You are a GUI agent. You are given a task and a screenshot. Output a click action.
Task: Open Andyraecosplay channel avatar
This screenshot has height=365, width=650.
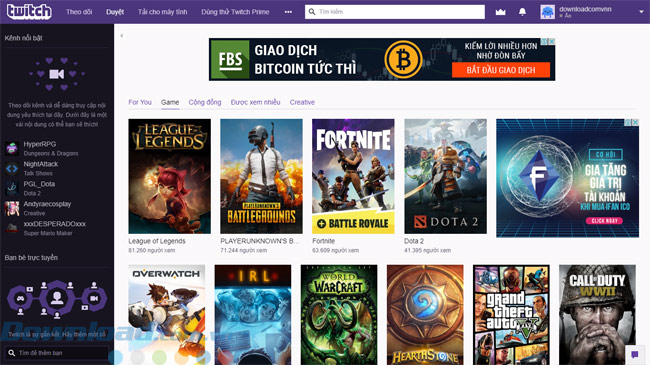point(12,208)
